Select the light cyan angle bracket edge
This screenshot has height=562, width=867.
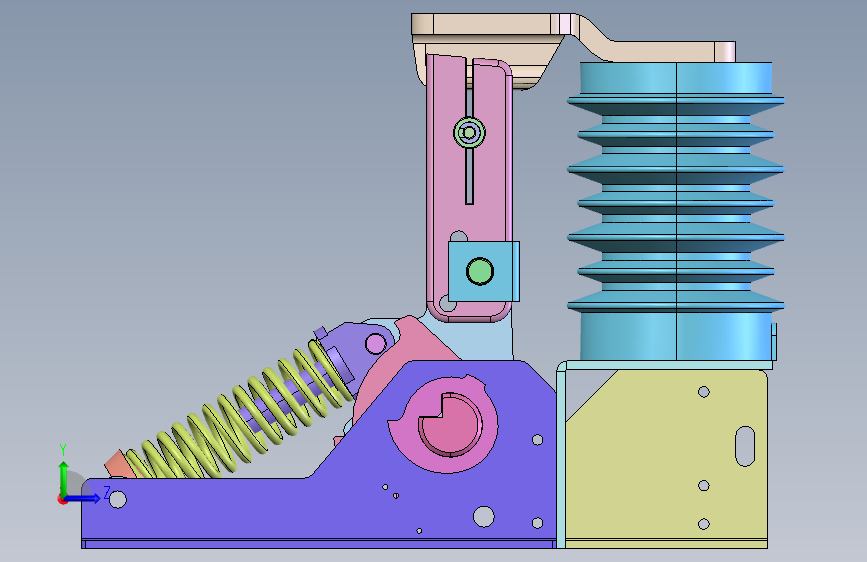[561, 454]
